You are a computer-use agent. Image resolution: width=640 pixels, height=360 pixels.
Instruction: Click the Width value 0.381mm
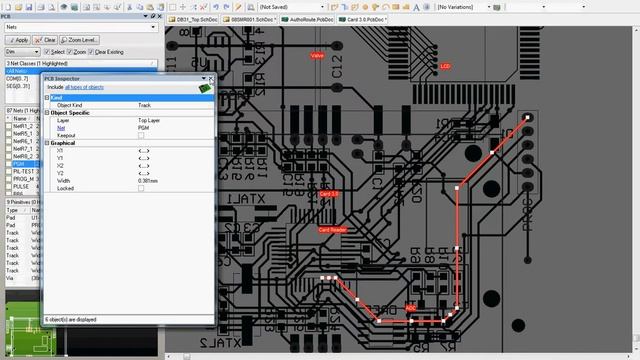[x=148, y=181]
